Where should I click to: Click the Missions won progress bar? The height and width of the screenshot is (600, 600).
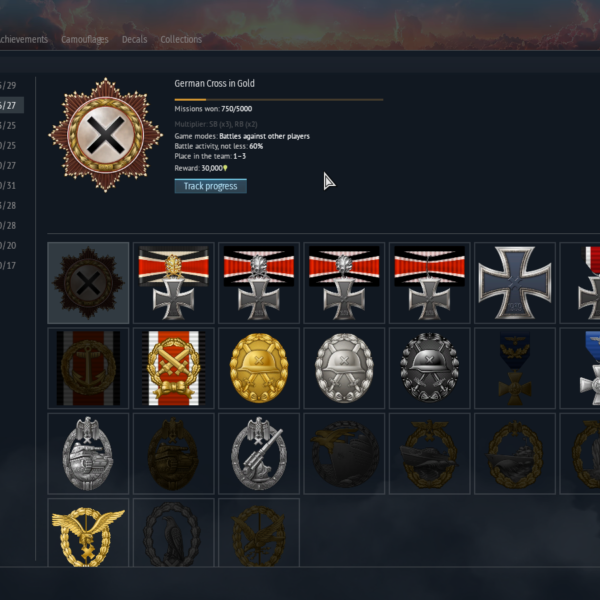click(x=279, y=99)
